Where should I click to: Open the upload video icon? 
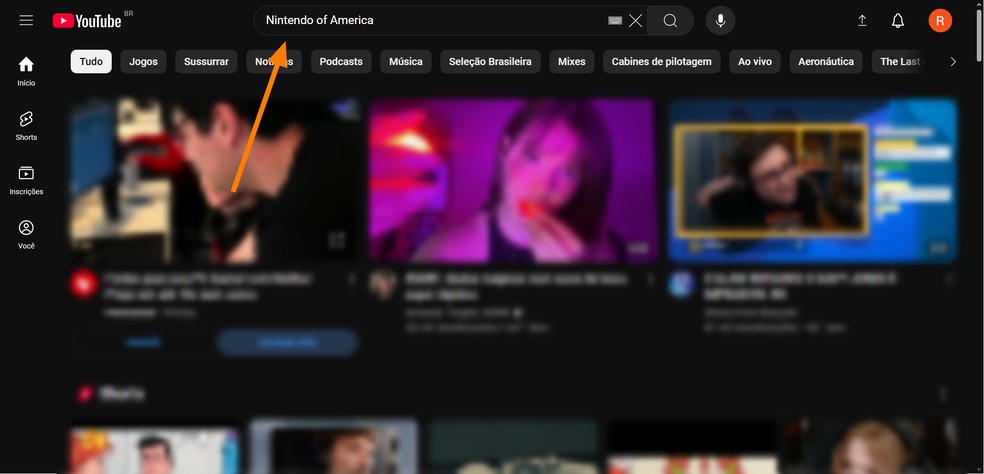[862, 21]
